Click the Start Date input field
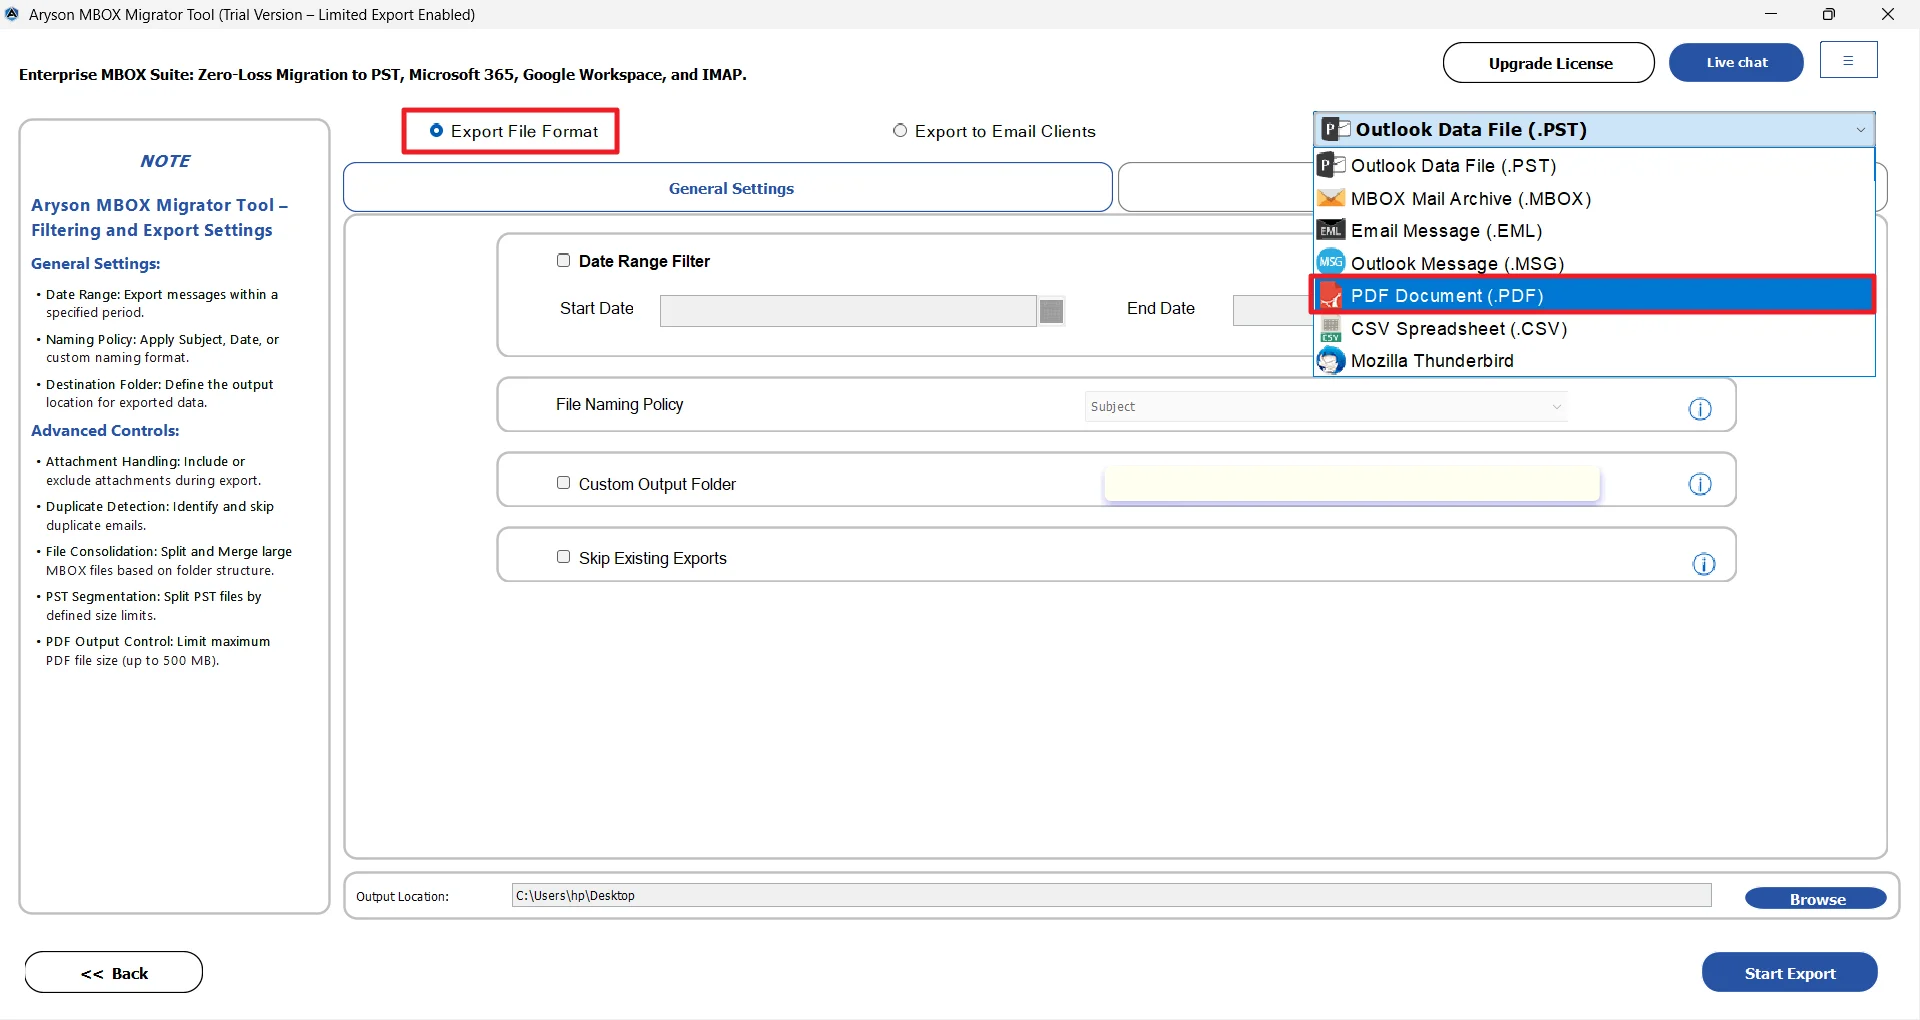This screenshot has height=1020, width=1920. click(x=847, y=311)
